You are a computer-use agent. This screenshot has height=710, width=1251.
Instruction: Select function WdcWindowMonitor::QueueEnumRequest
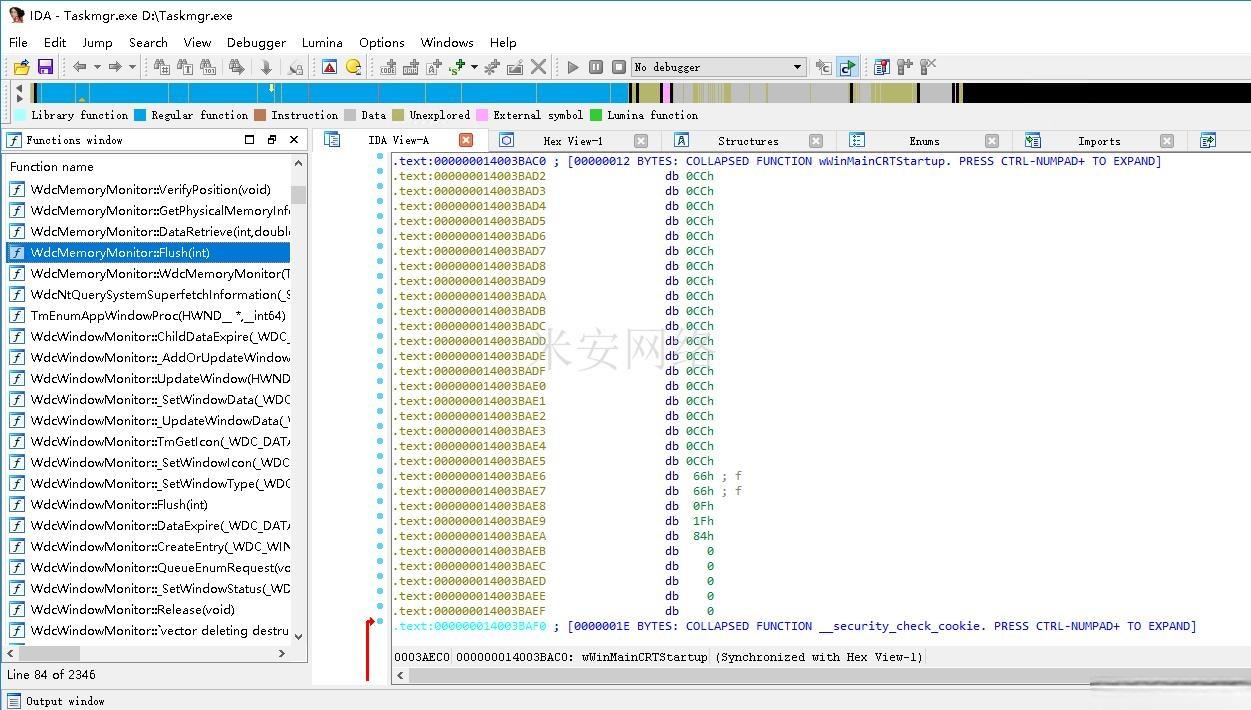150,568
